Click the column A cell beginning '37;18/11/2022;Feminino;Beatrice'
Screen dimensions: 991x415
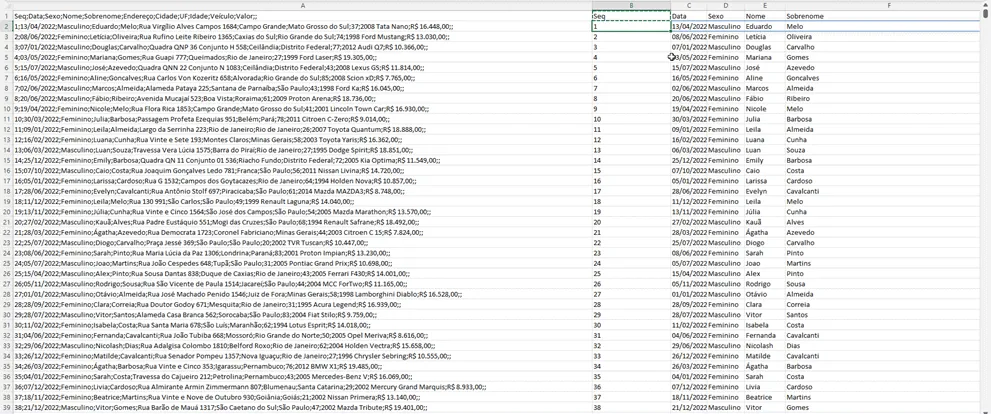point(302,397)
